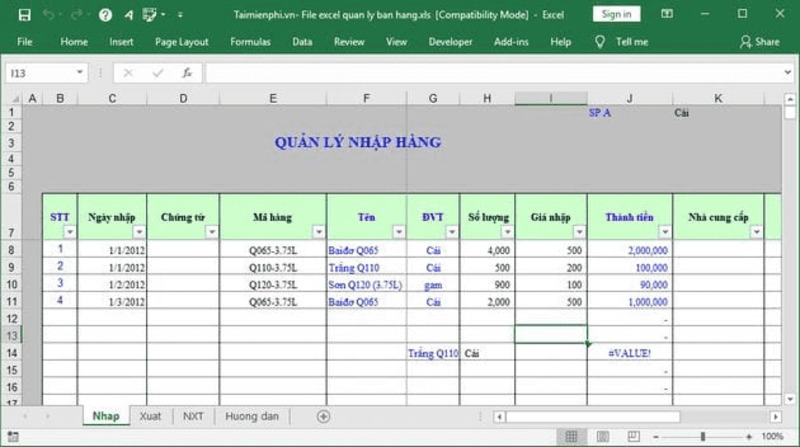Open the Ngày nhập filter dropdown
The image size is (800, 447).
pos(139,232)
